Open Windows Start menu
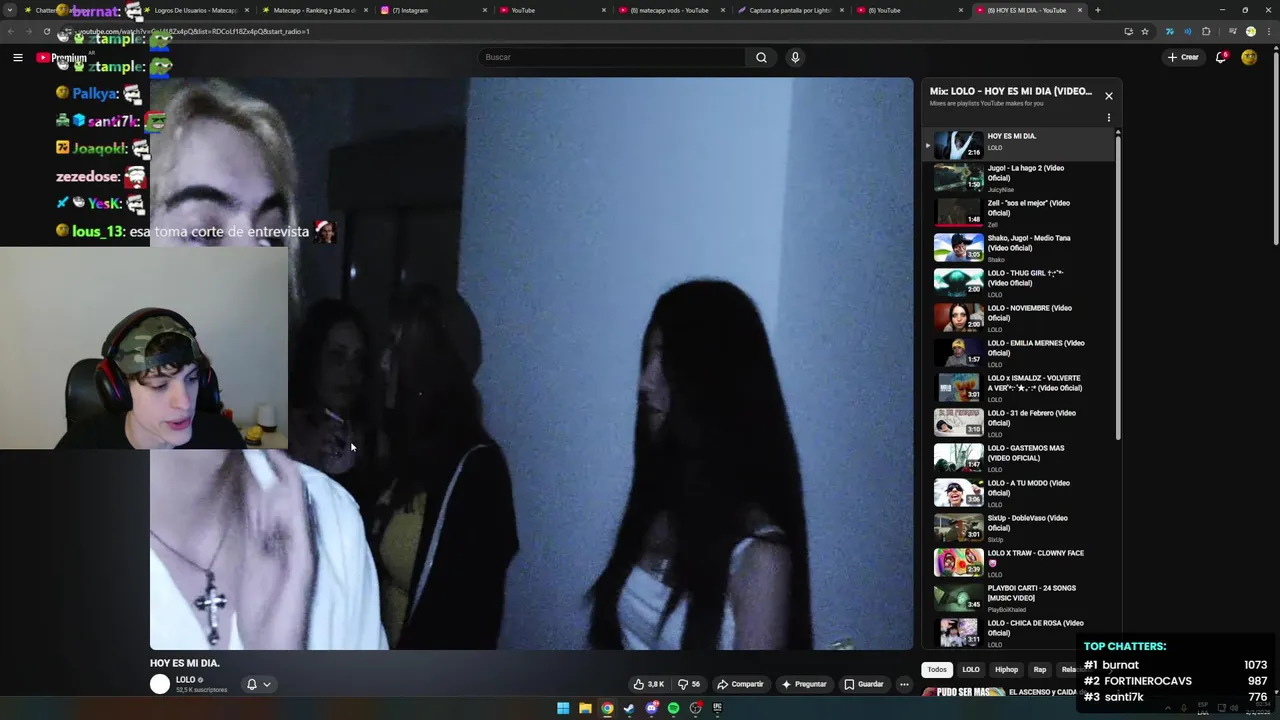 [563, 708]
